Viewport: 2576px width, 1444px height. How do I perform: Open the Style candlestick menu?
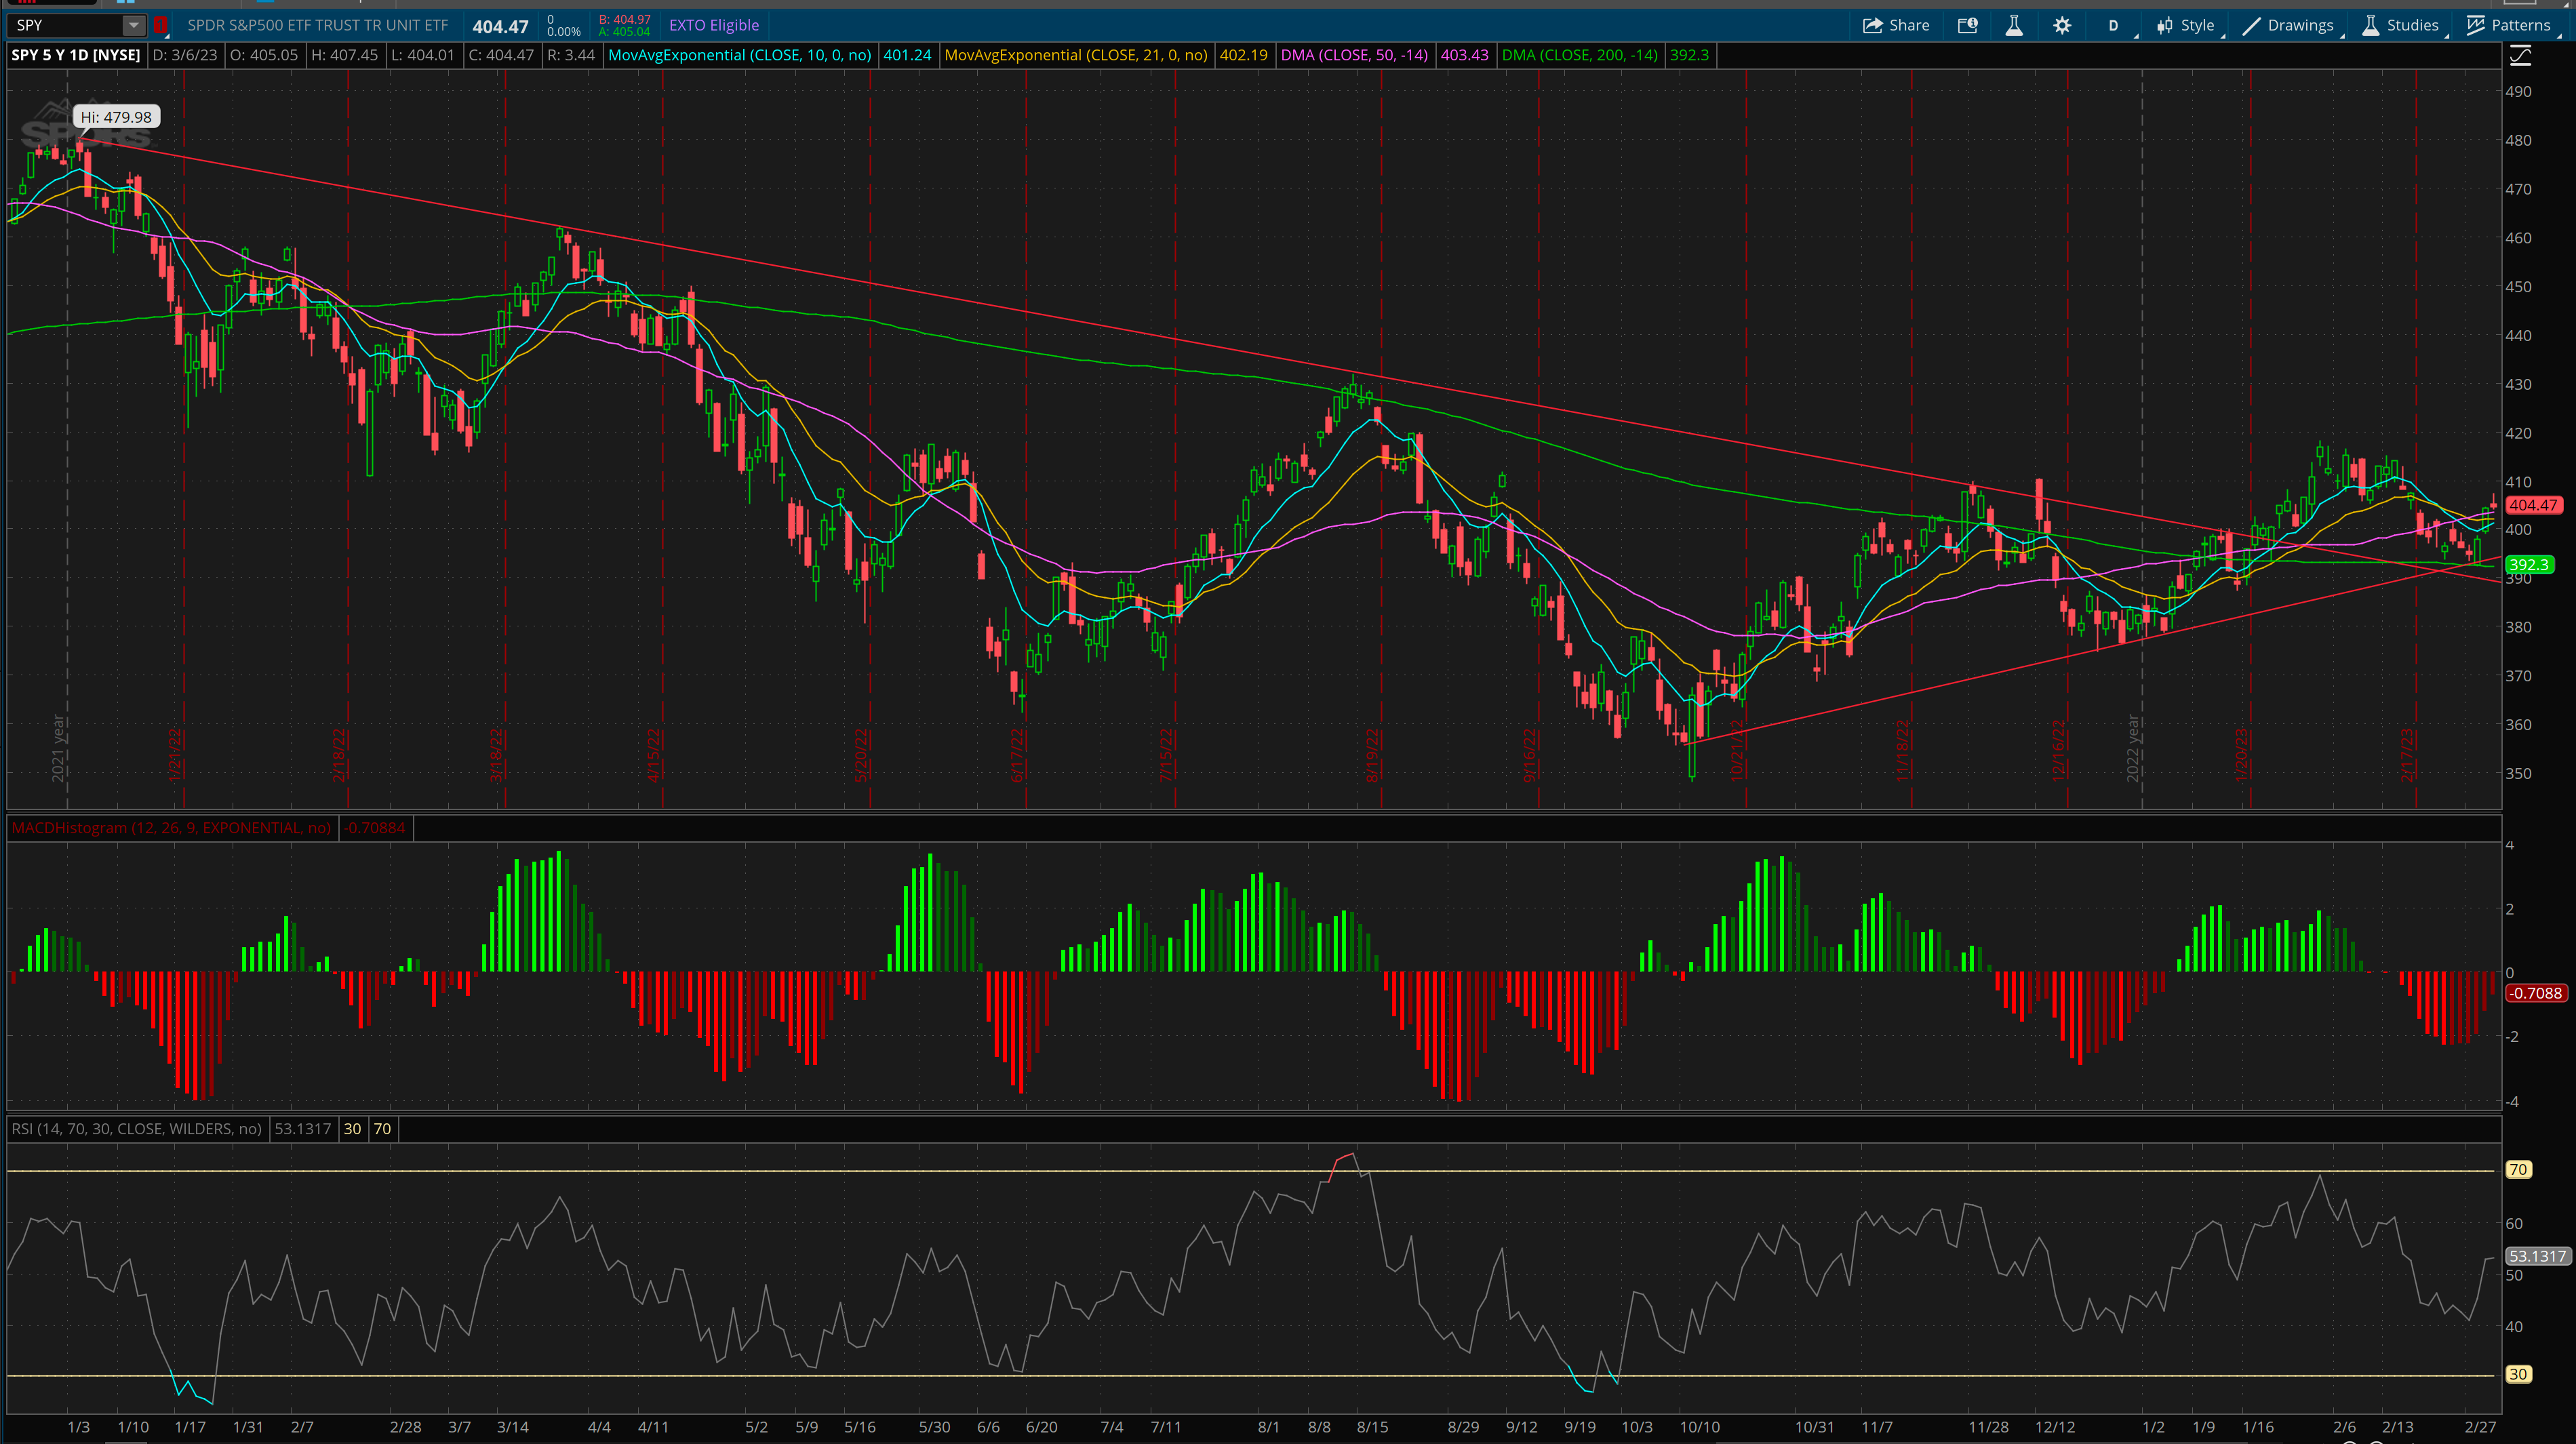(x=2186, y=25)
